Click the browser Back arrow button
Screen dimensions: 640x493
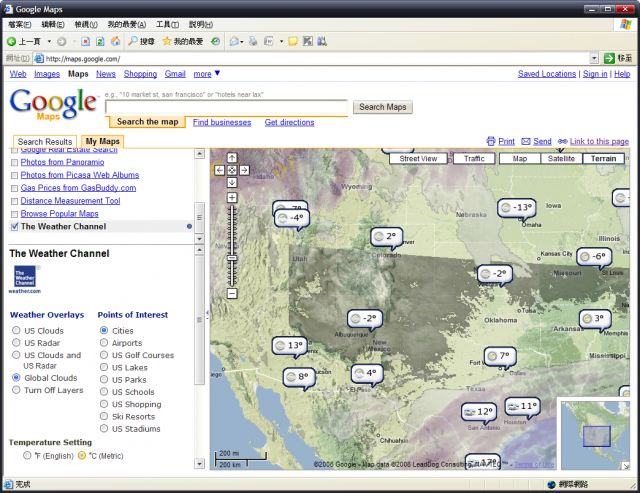[x=11, y=41]
